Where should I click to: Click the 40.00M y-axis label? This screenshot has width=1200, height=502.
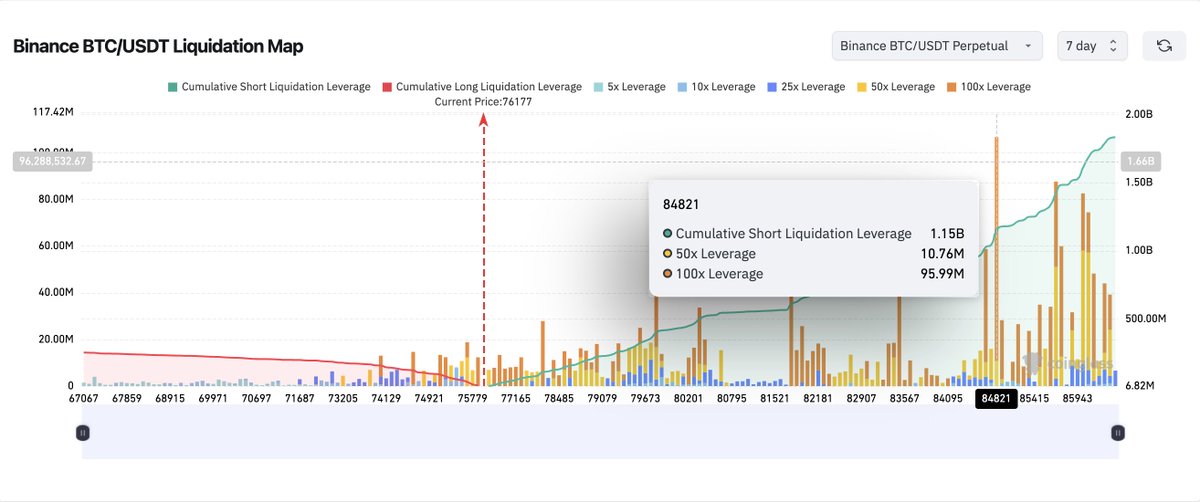pos(56,292)
